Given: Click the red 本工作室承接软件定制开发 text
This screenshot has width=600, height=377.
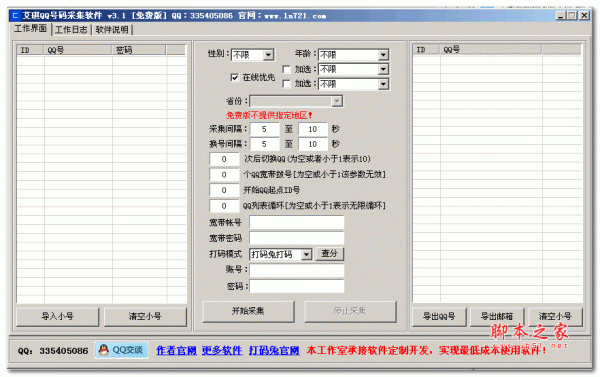Looking at the screenshot, I should click(426, 350).
